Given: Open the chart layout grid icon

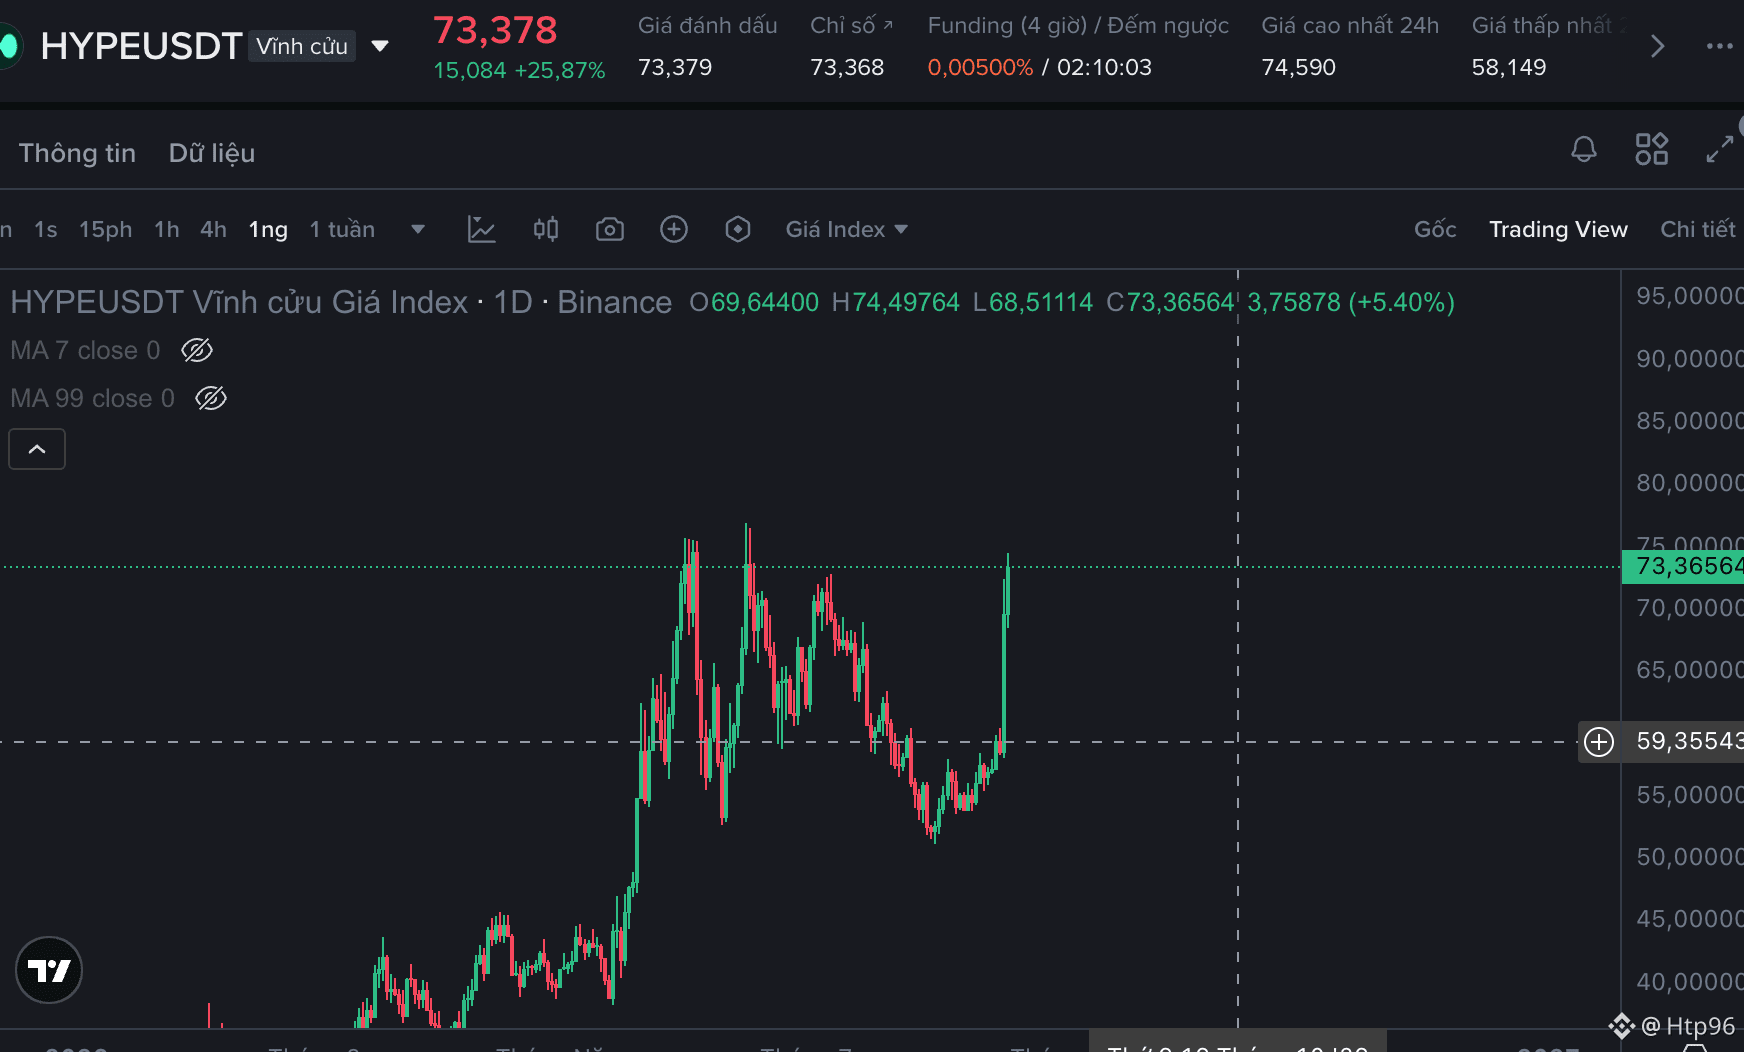Looking at the screenshot, I should (1652, 150).
